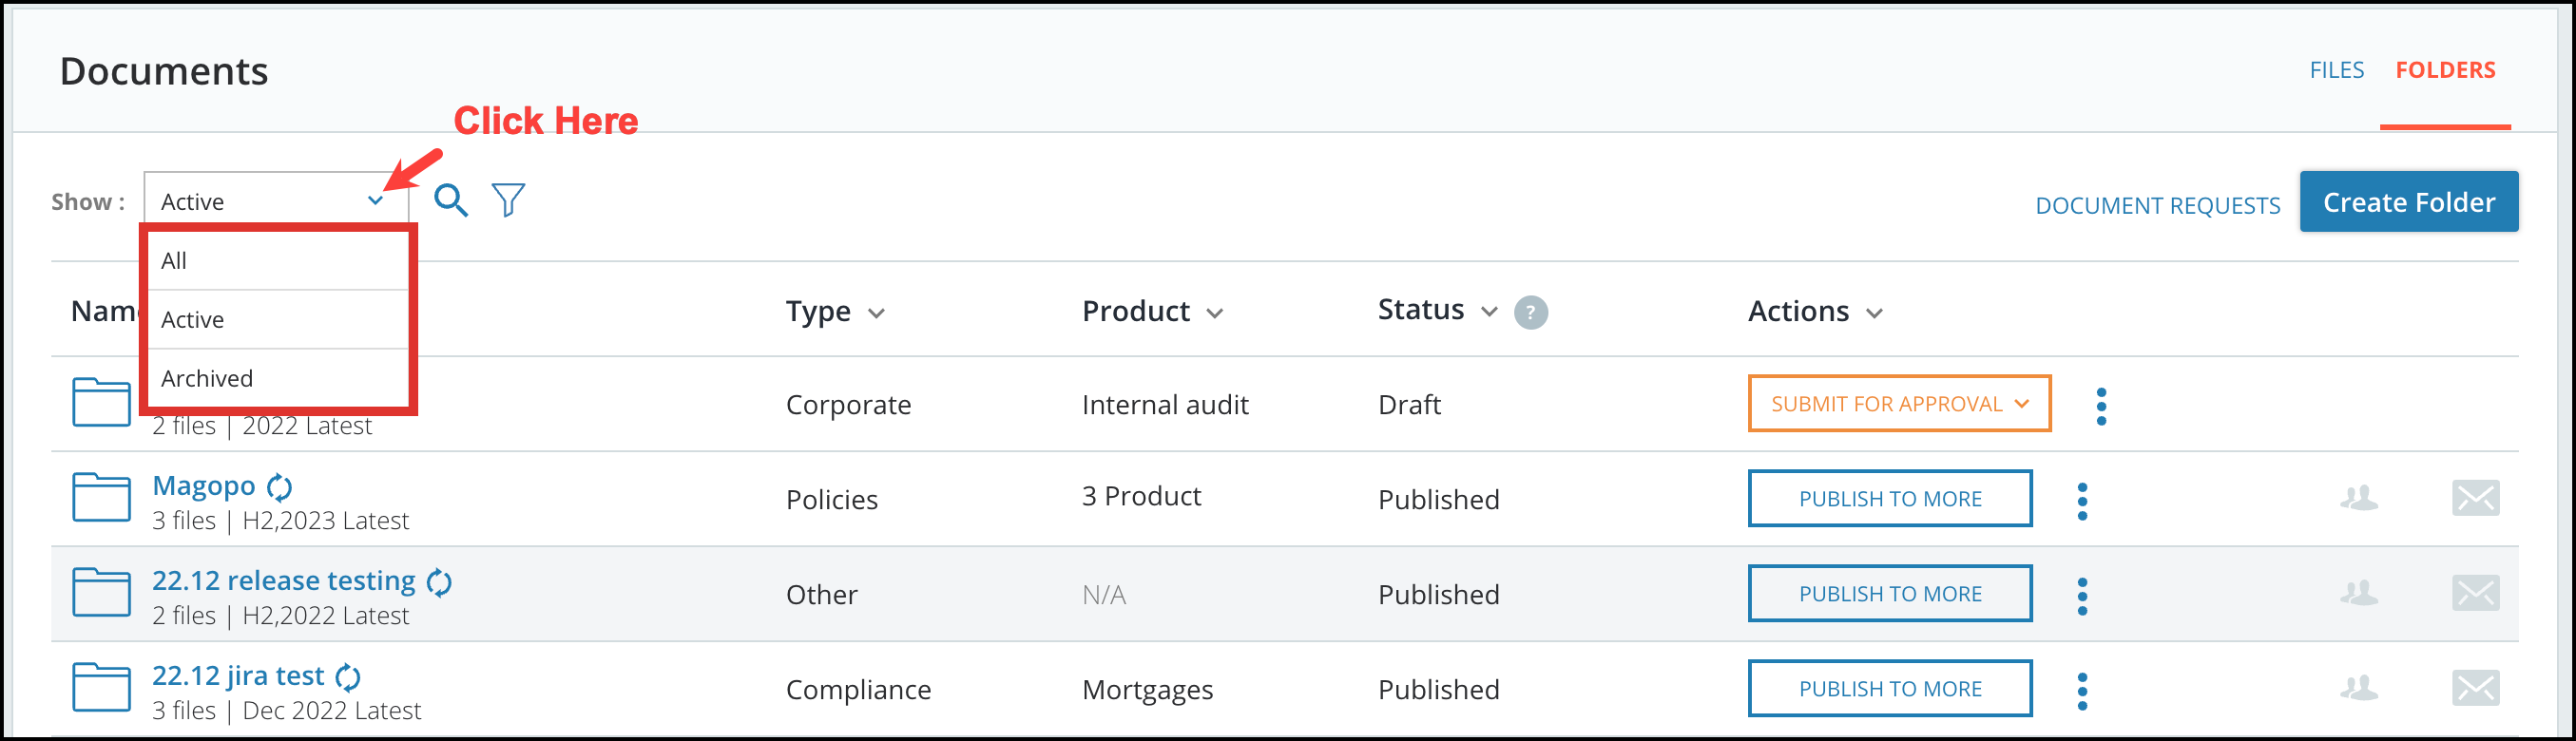Select Active option in dropdown list
The height and width of the screenshot is (741, 2576).
278,320
